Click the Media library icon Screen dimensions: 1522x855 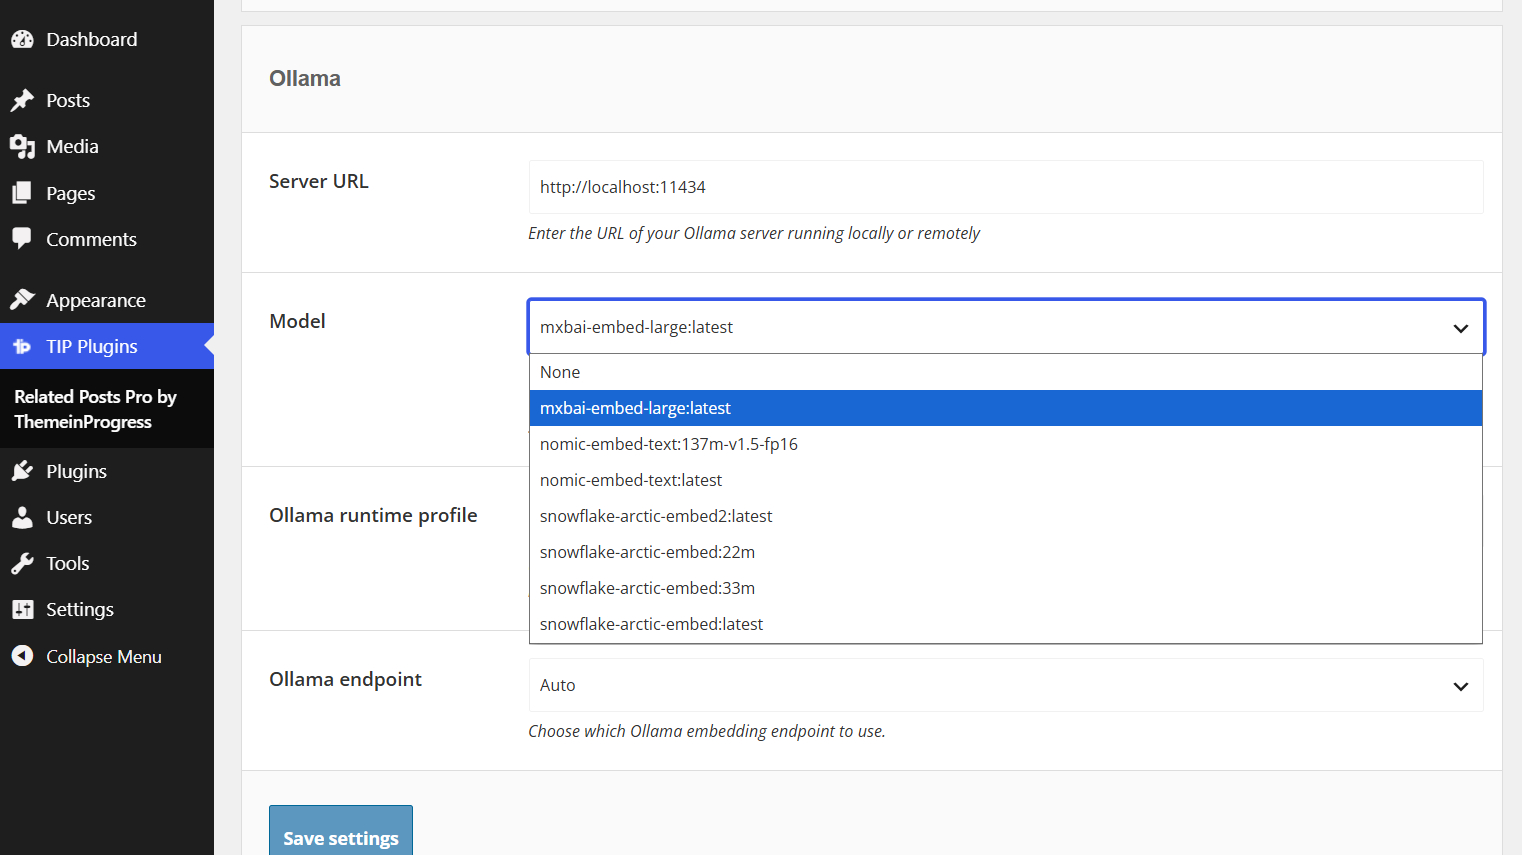point(22,147)
